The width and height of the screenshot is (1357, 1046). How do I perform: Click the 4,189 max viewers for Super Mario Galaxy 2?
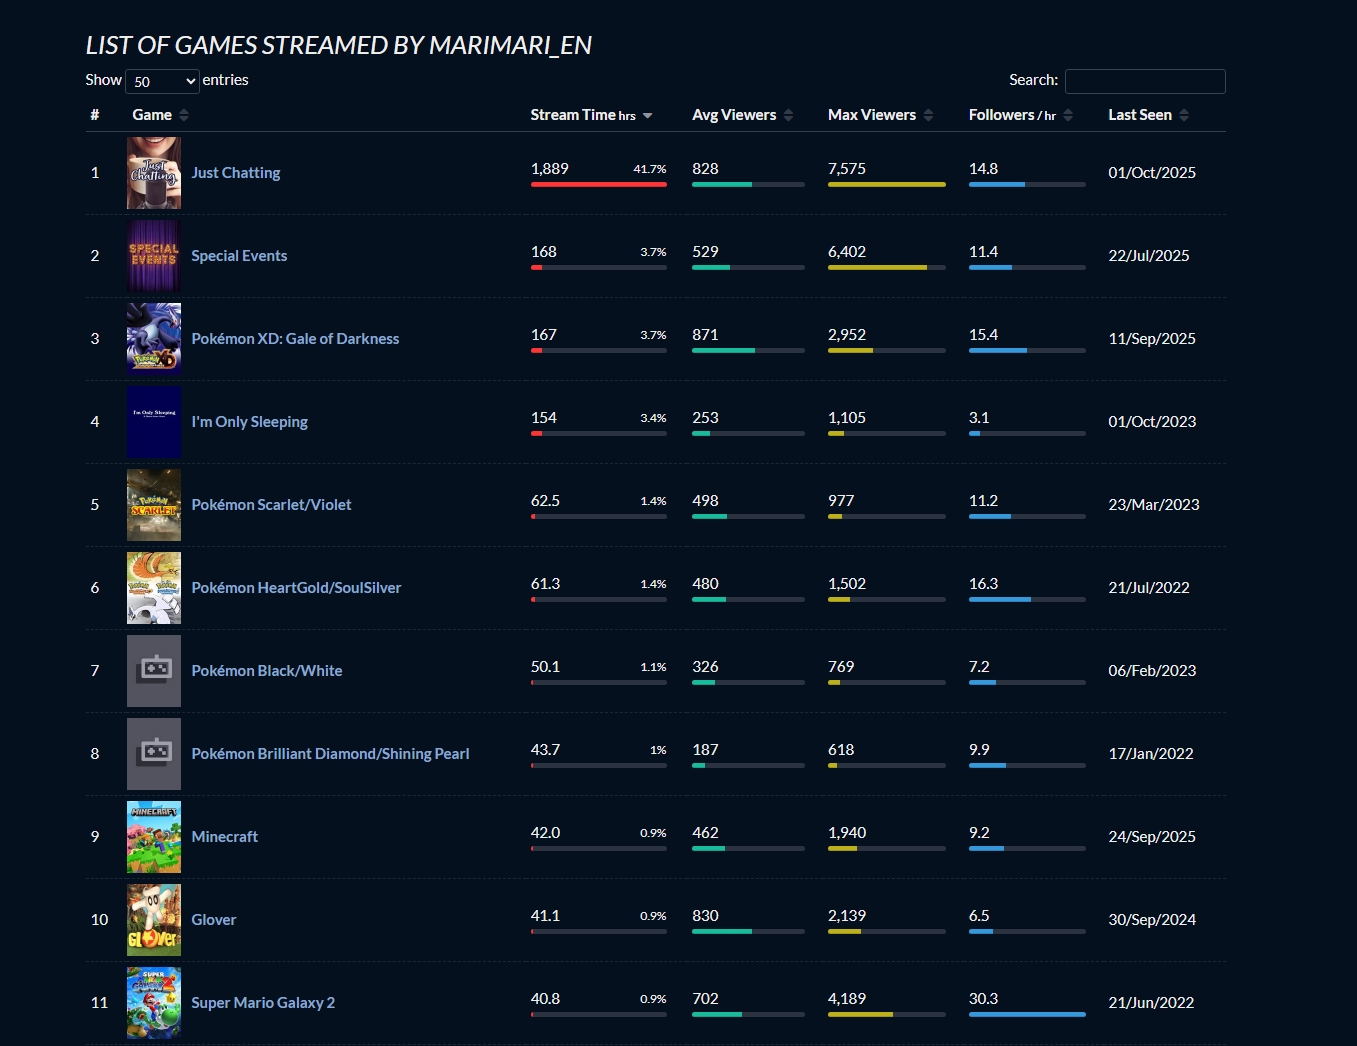point(847,999)
